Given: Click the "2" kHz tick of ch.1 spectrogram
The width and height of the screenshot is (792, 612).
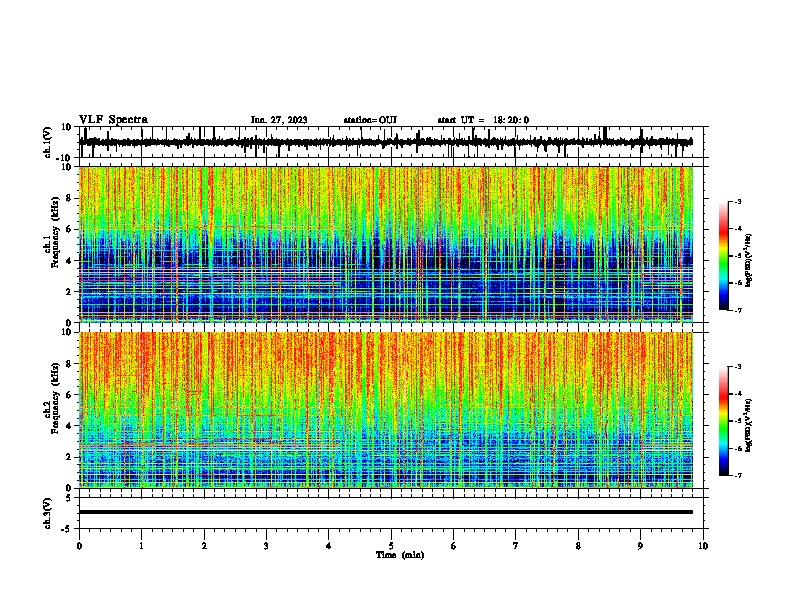Looking at the screenshot, I should click(x=69, y=291).
